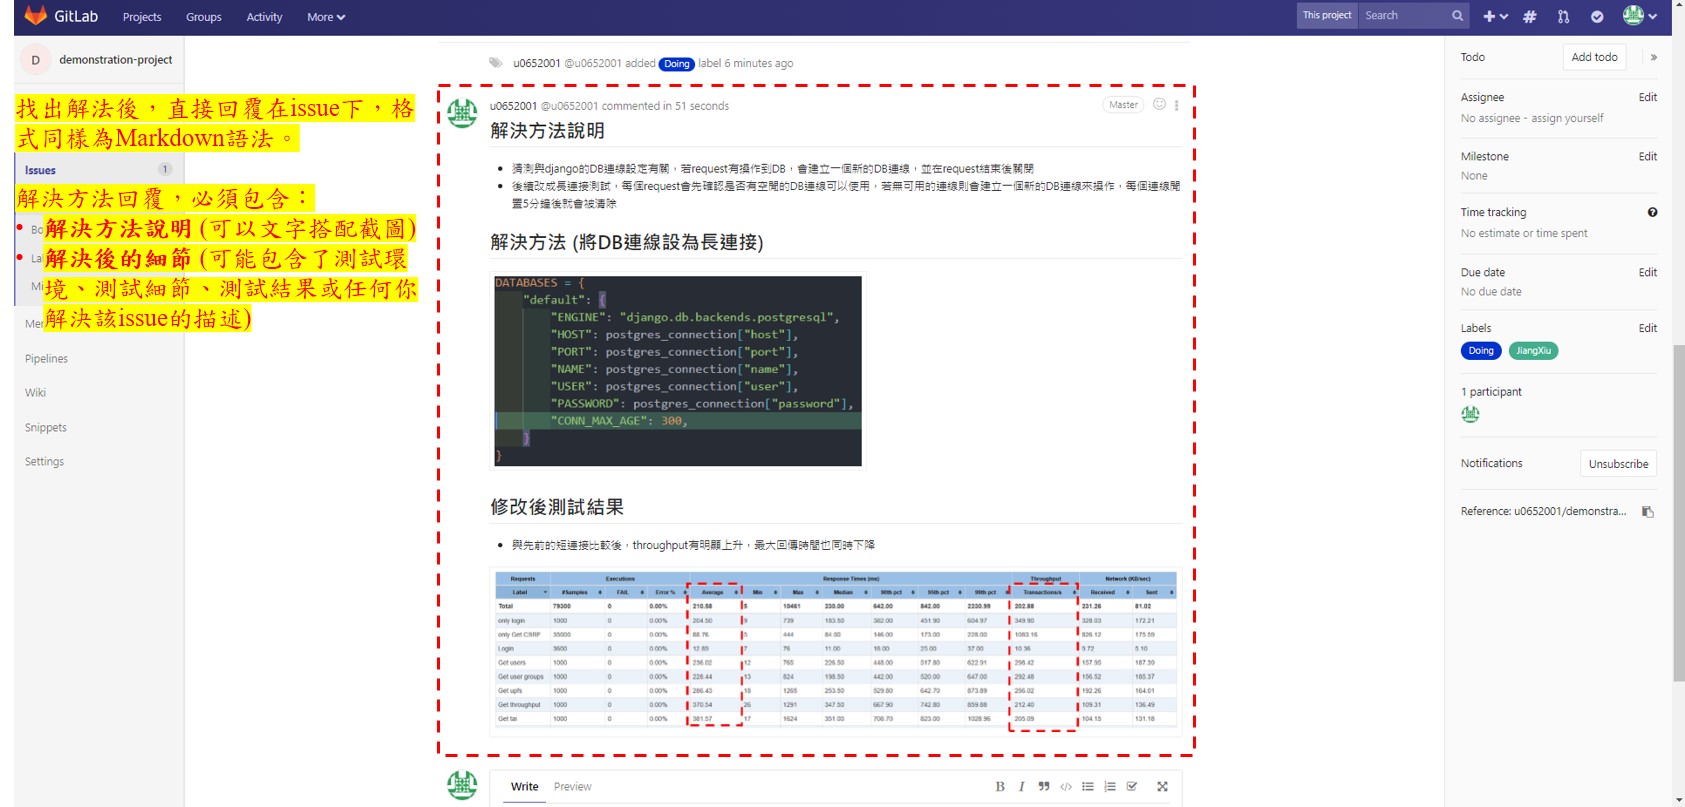Open the comment more-actions ellipsis menu
1685x807 pixels.
point(1177,105)
